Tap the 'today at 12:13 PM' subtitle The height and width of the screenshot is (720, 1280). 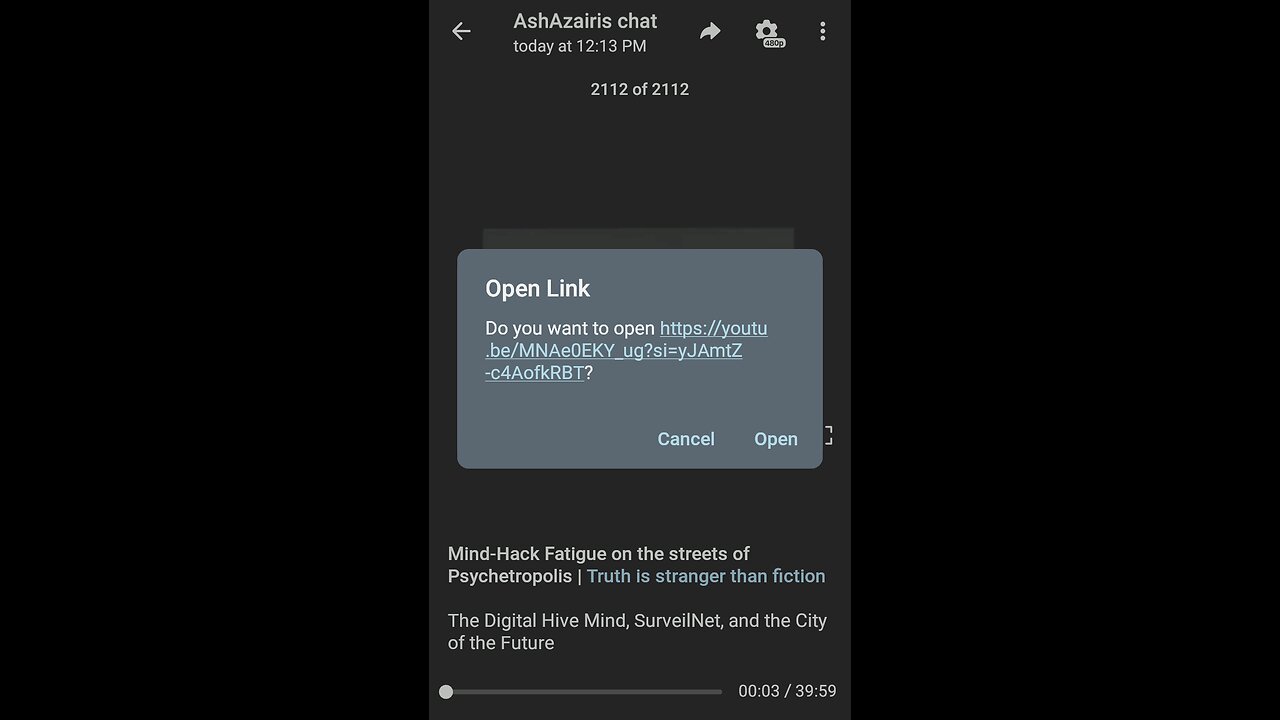click(580, 46)
